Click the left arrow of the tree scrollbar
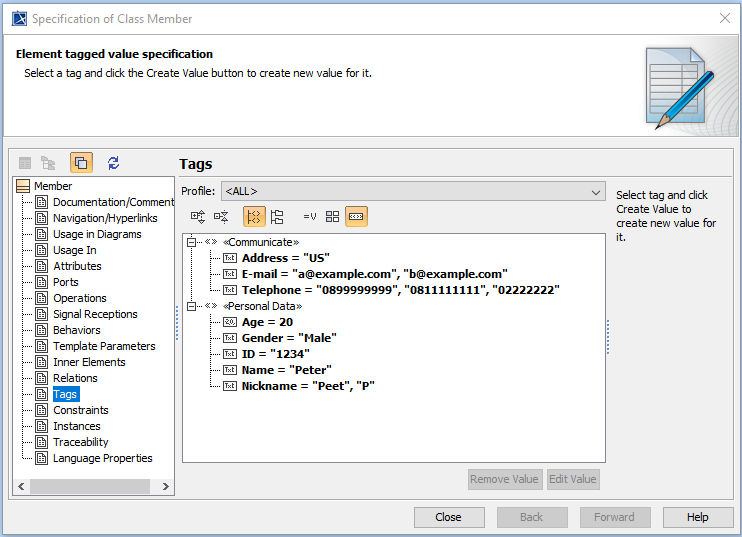 (21, 486)
